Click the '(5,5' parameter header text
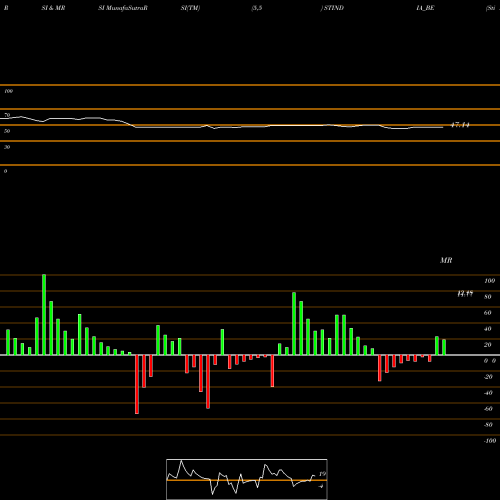This screenshot has width=500, height=500. click(x=257, y=8)
